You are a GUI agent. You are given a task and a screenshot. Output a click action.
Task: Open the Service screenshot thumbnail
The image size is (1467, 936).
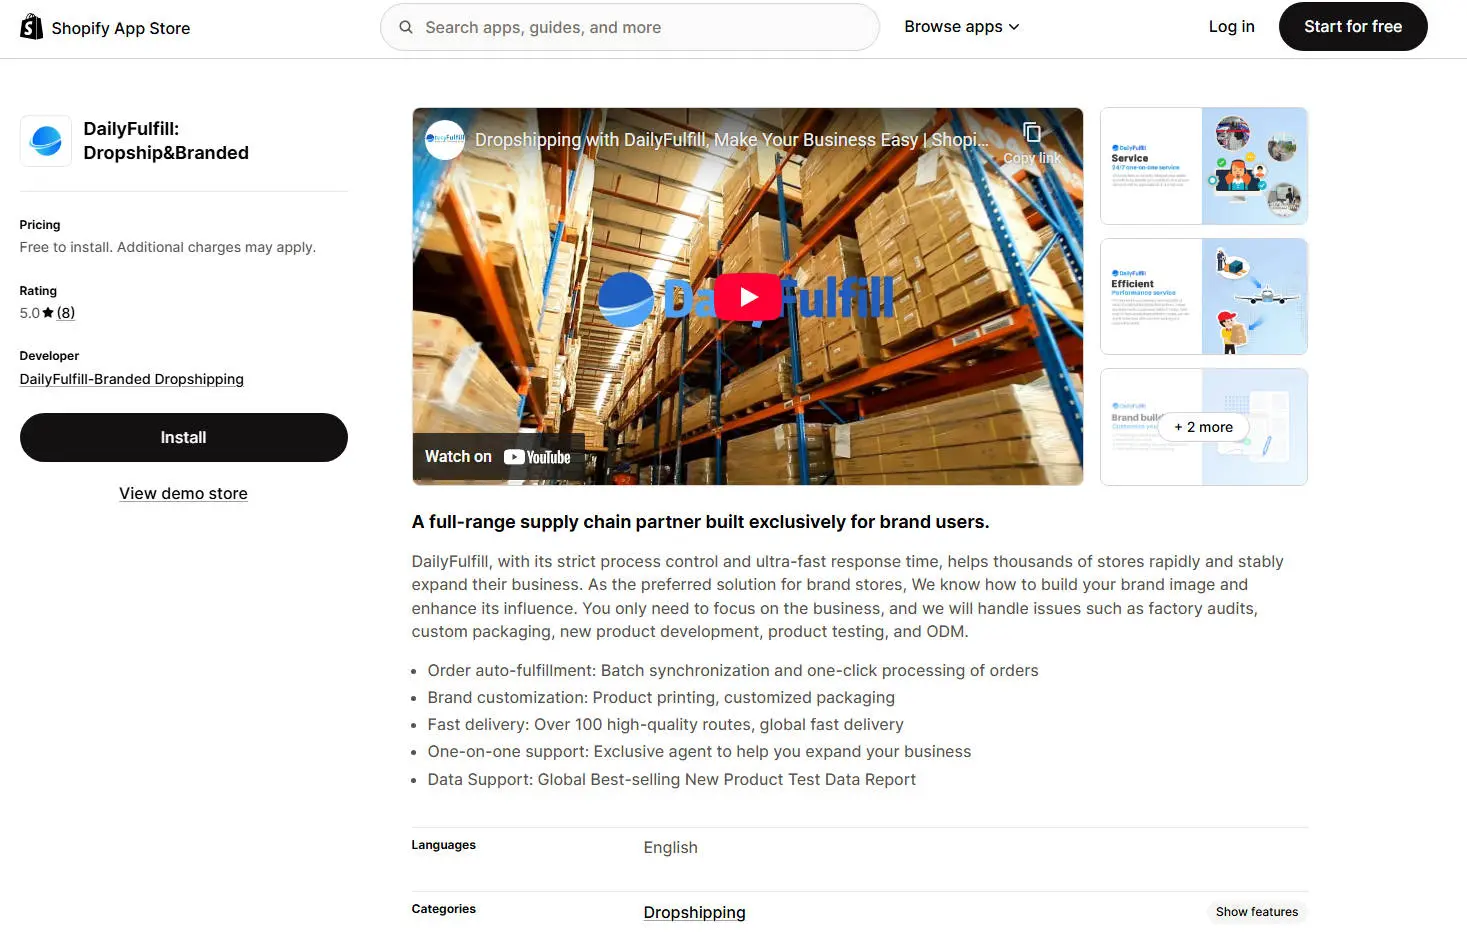(1203, 166)
